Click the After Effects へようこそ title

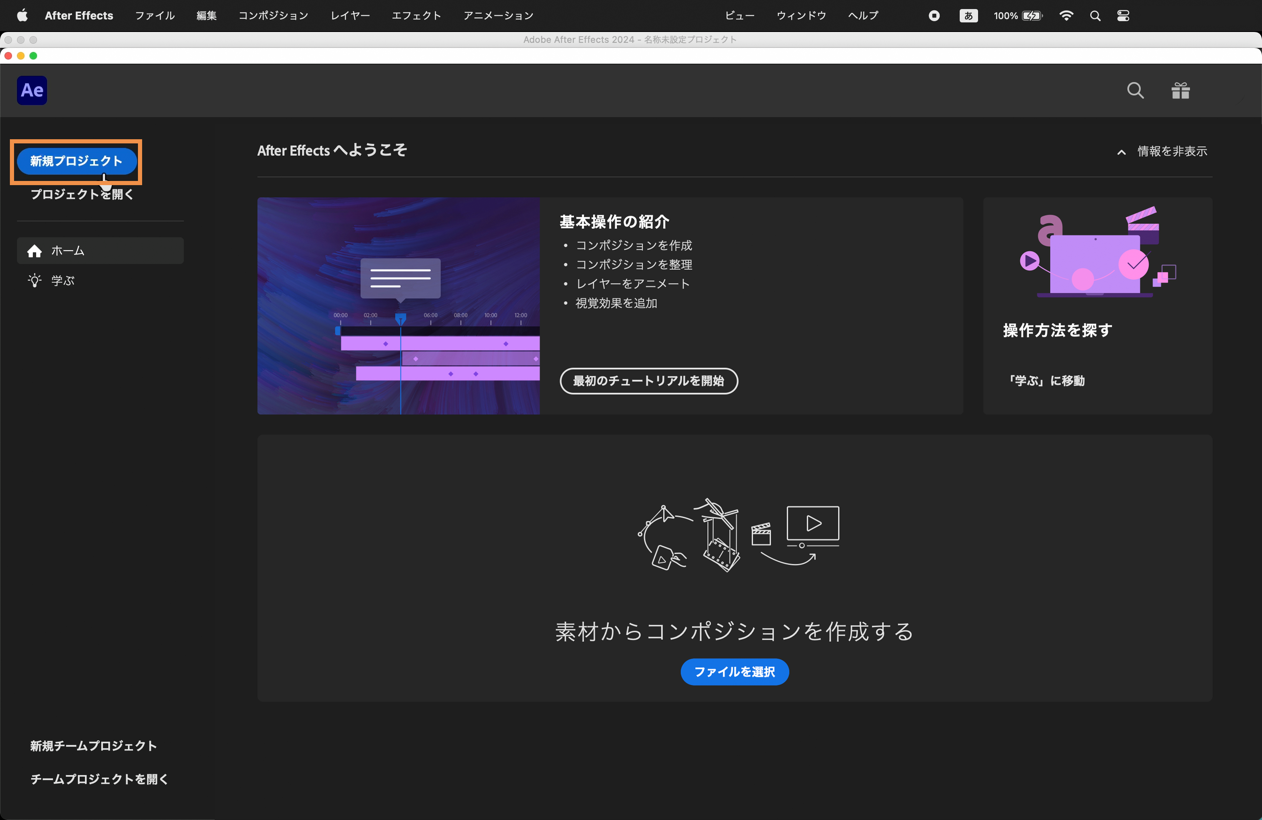pyautogui.click(x=332, y=150)
